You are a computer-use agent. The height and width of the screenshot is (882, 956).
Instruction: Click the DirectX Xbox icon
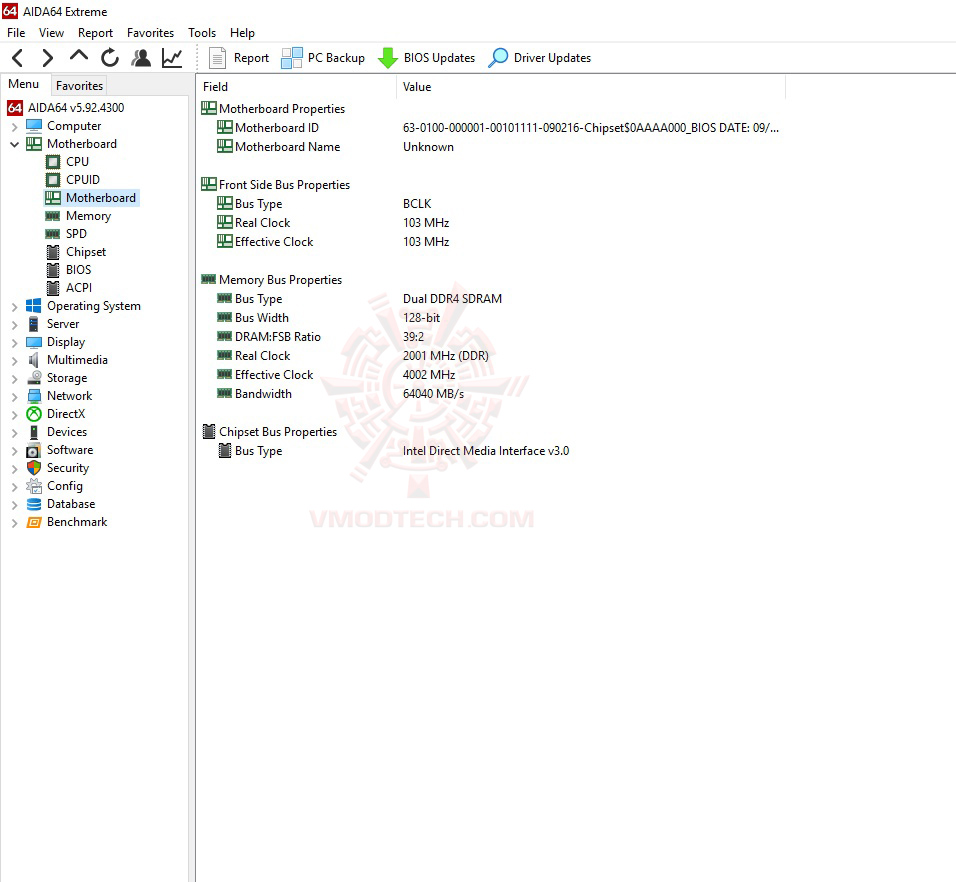pyautogui.click(x=34, y=414)
